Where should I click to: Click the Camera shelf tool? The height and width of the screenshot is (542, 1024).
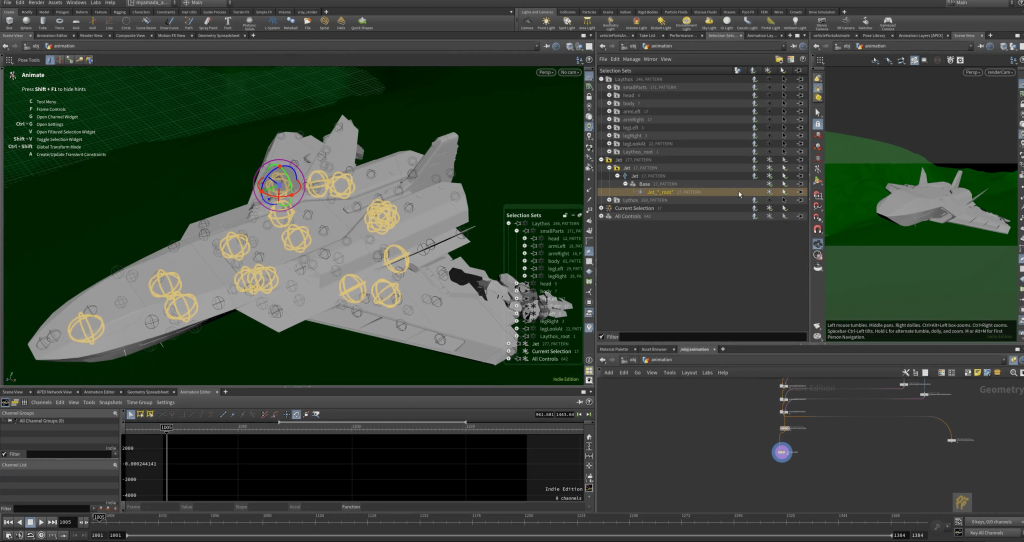[527, 23]
